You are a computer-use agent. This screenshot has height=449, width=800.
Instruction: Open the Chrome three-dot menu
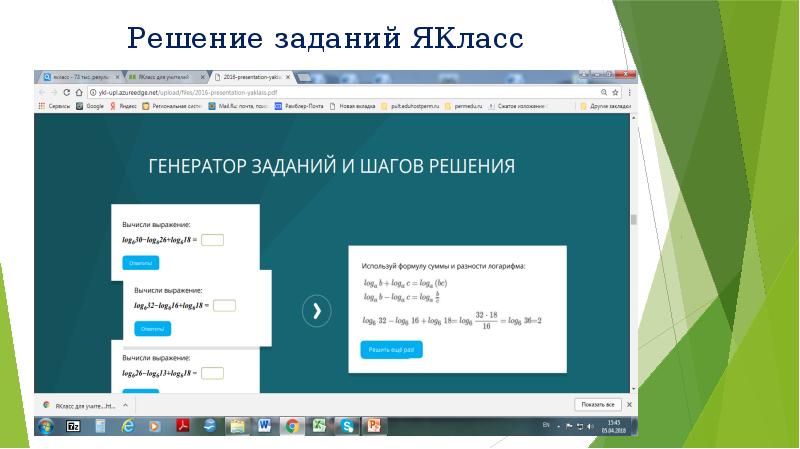[x=630, y=92]
